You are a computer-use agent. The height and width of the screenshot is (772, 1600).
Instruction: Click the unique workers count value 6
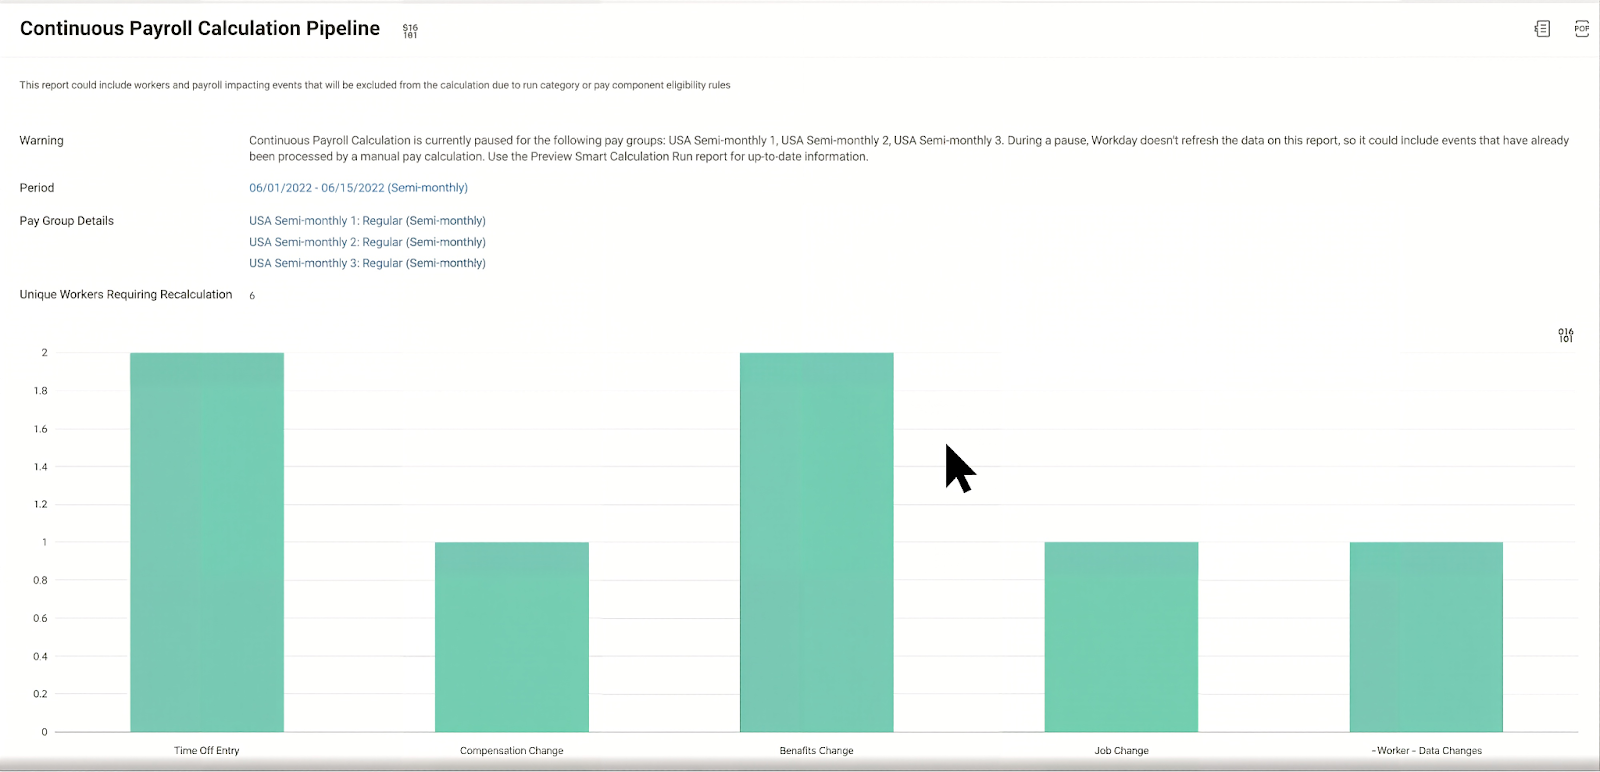252,296
